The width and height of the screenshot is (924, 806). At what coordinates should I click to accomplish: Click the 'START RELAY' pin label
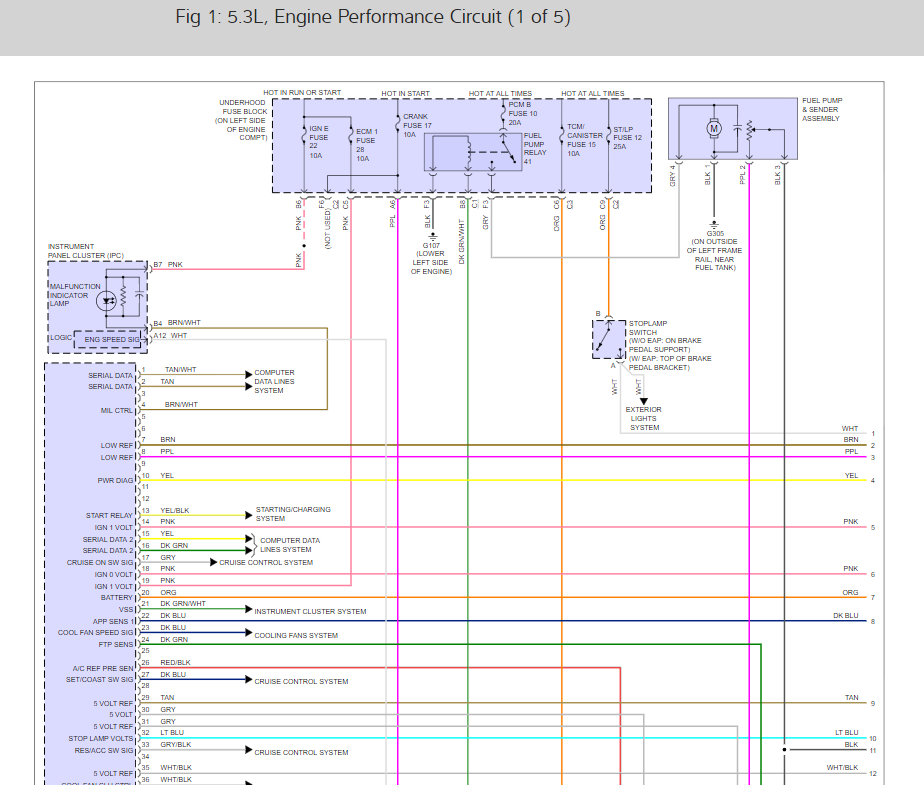click(x=110, y=515)
